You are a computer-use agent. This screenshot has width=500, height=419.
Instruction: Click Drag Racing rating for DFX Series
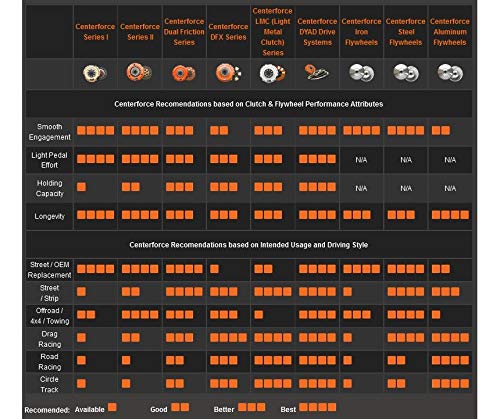(229, 338)
